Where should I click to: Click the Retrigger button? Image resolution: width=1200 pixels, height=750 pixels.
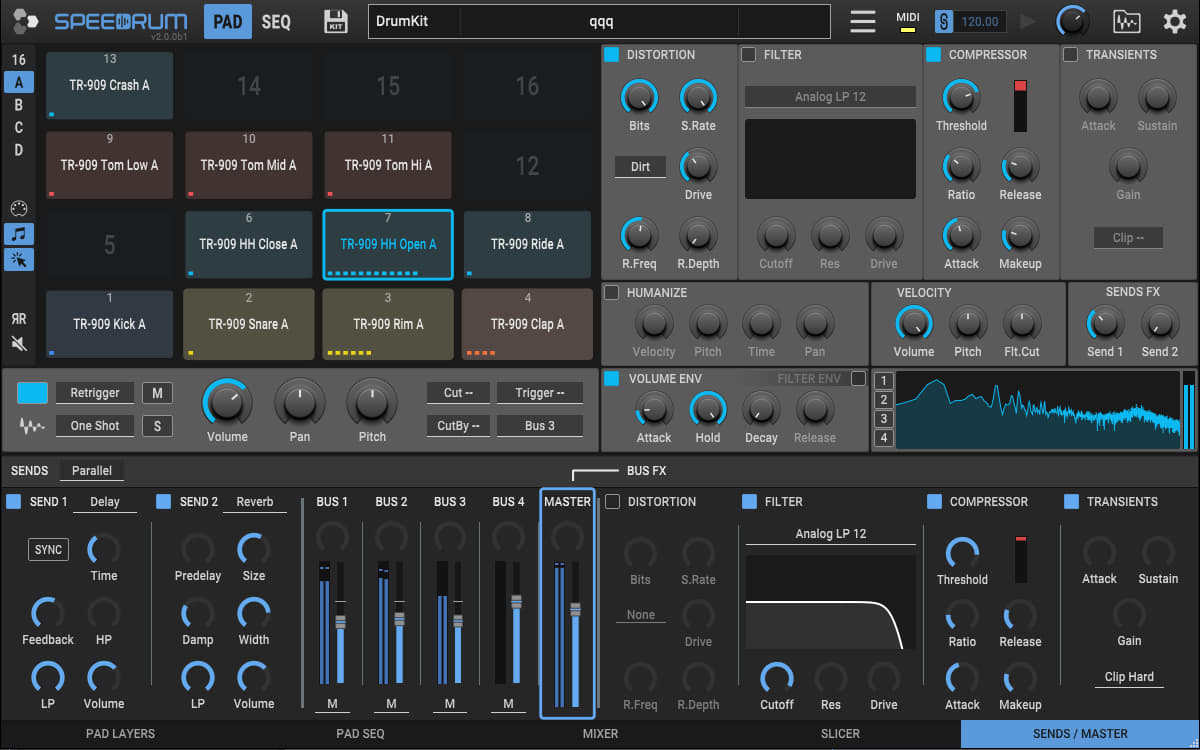point(95,393)
